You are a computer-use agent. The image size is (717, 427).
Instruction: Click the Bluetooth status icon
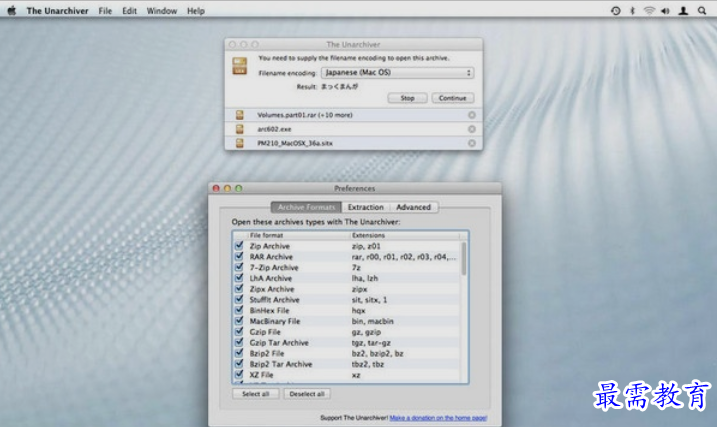632,11
